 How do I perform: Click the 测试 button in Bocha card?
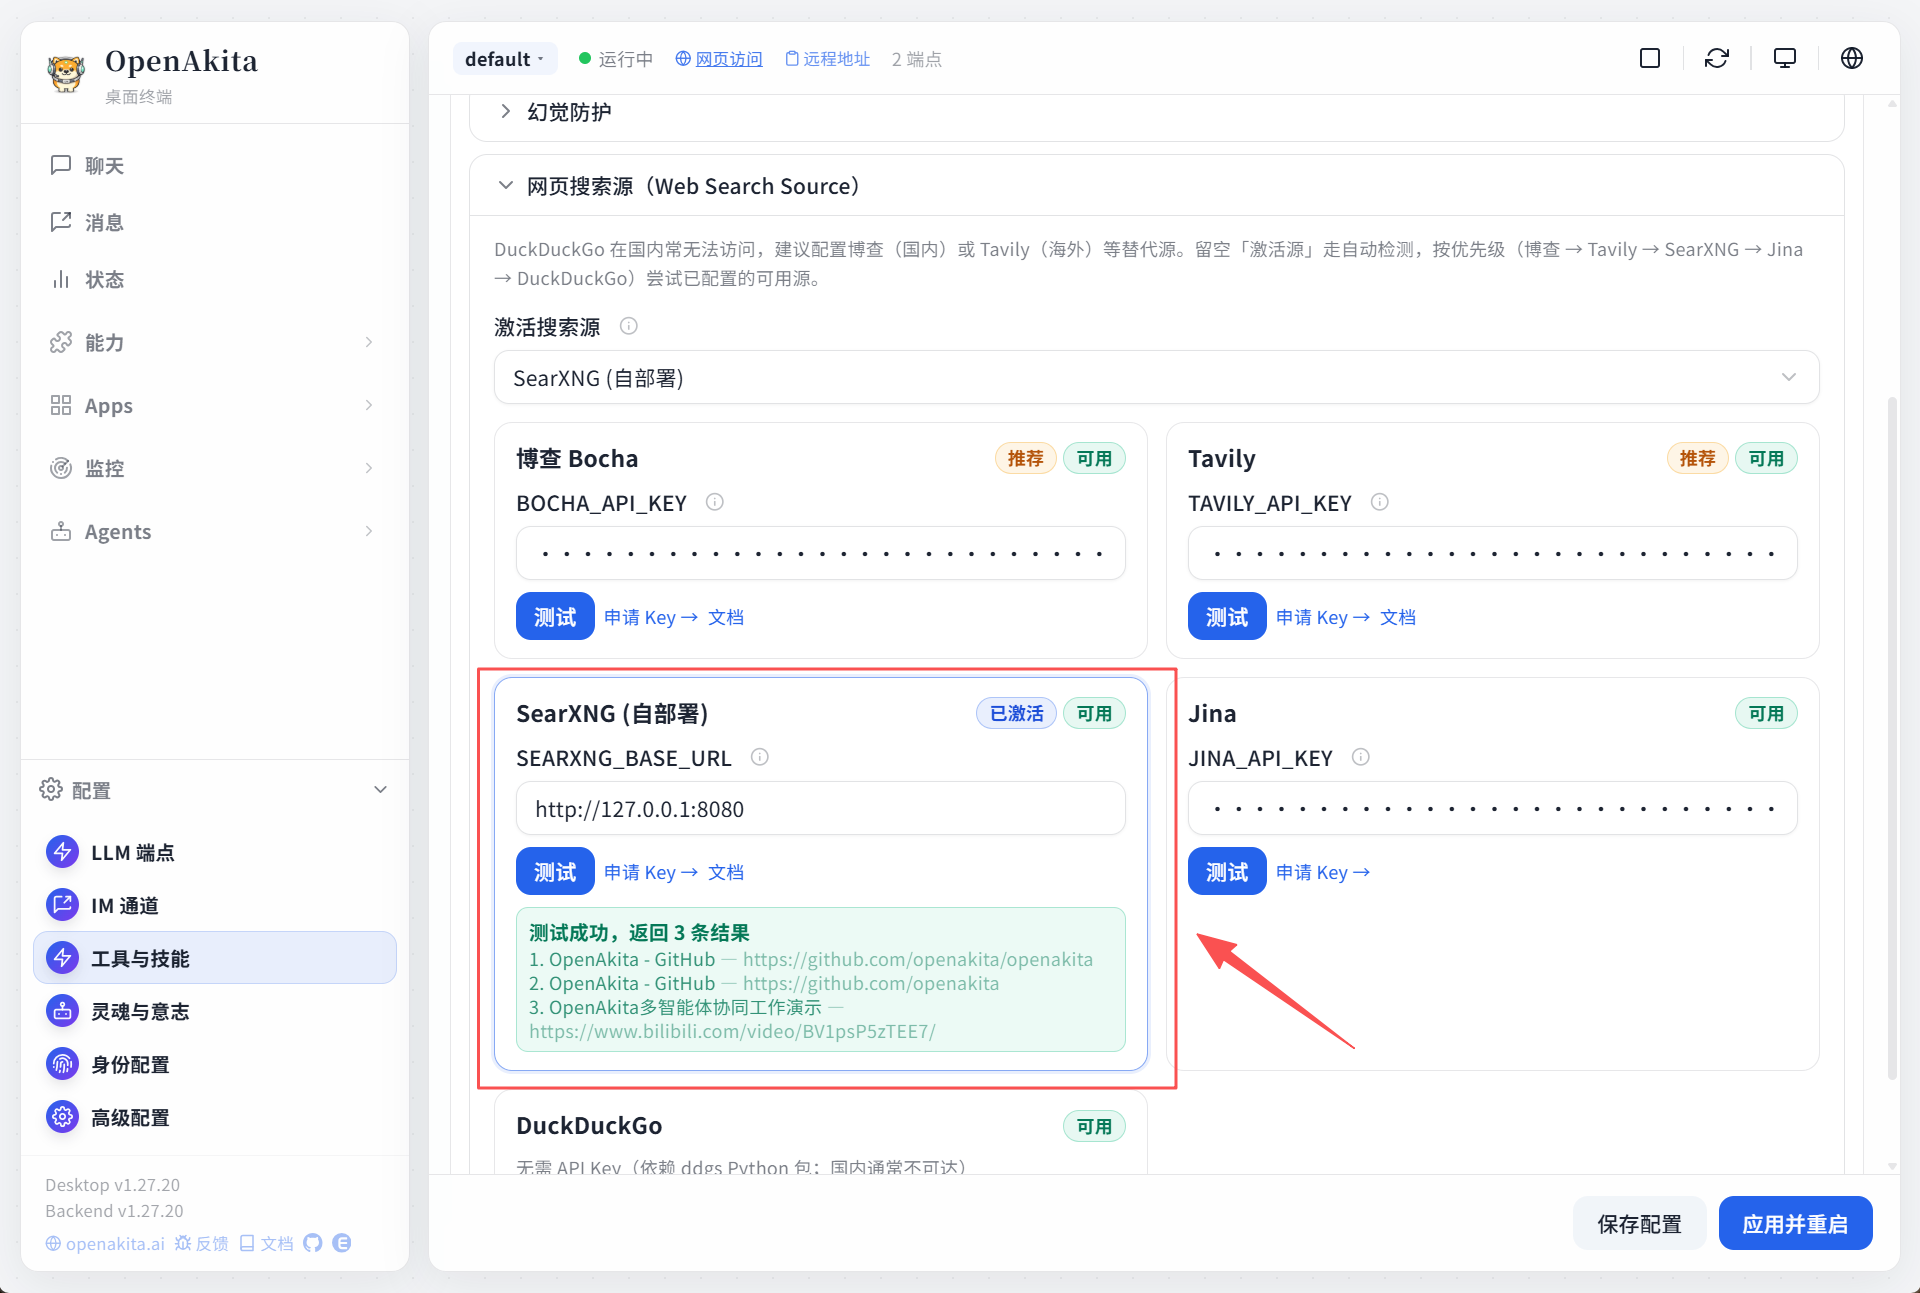[x=555, y=617]
